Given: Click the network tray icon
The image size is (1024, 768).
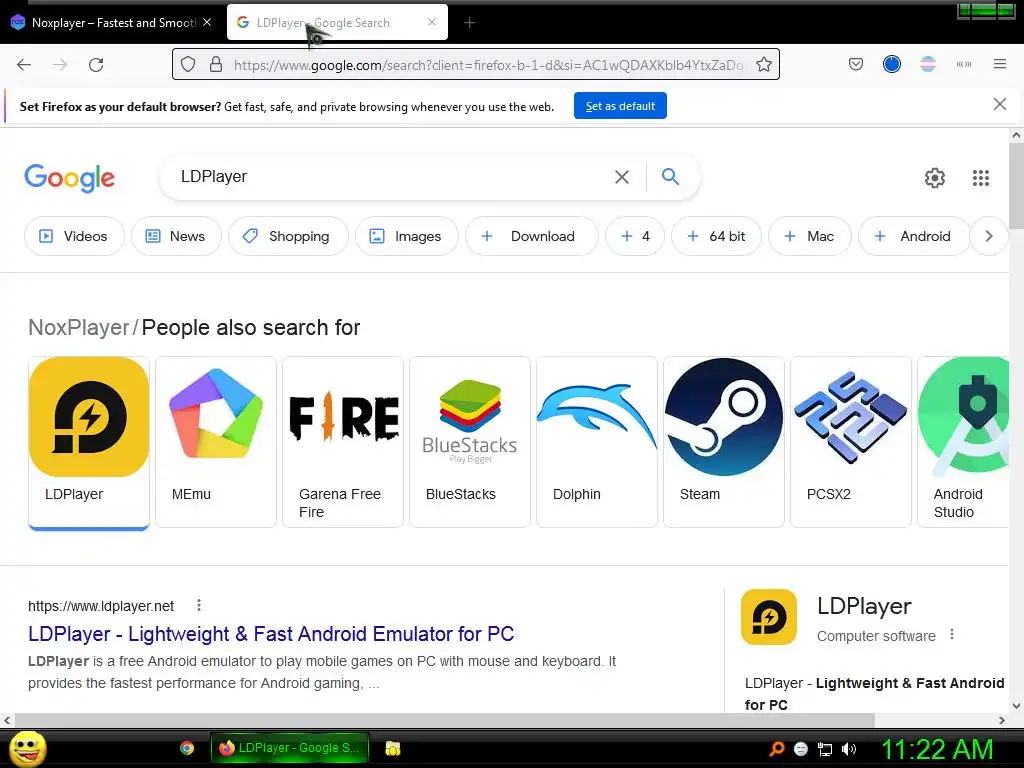Looking at the screenshot, I should coord(825,749).
